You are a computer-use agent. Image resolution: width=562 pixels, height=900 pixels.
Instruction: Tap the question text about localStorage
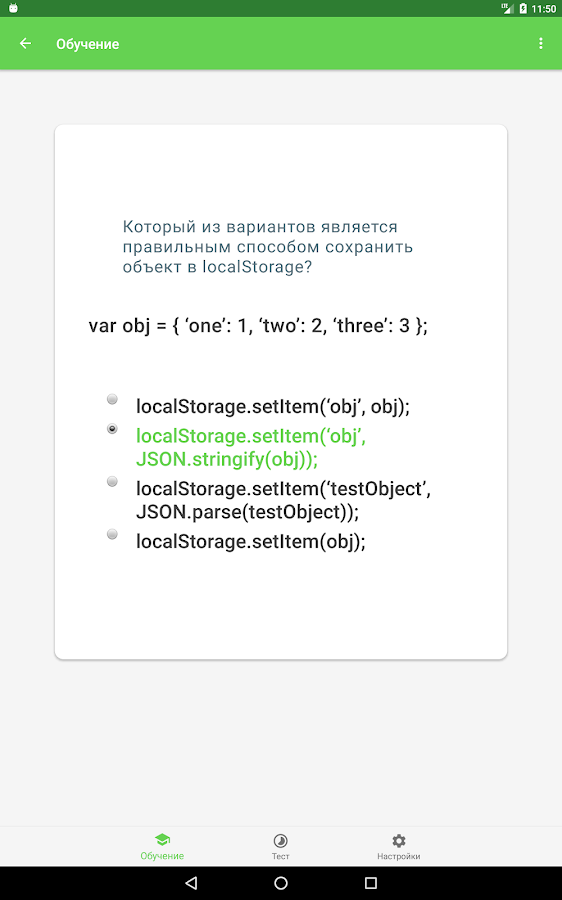point(268,247)
